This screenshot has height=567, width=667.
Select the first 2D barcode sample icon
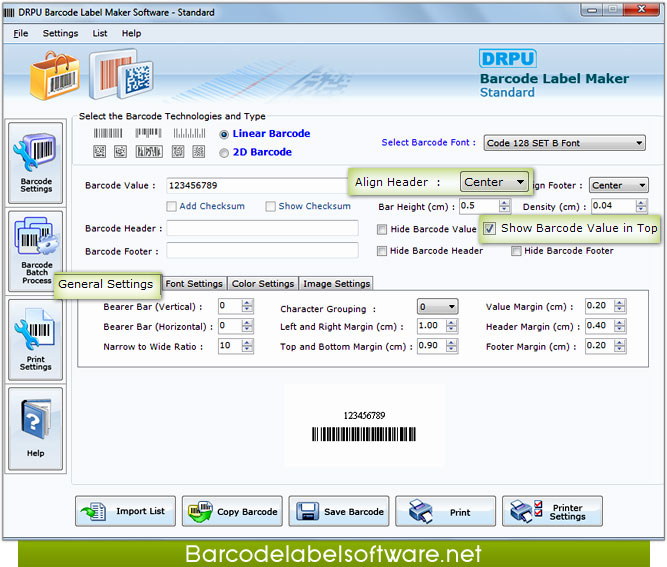tap(100, 151)
